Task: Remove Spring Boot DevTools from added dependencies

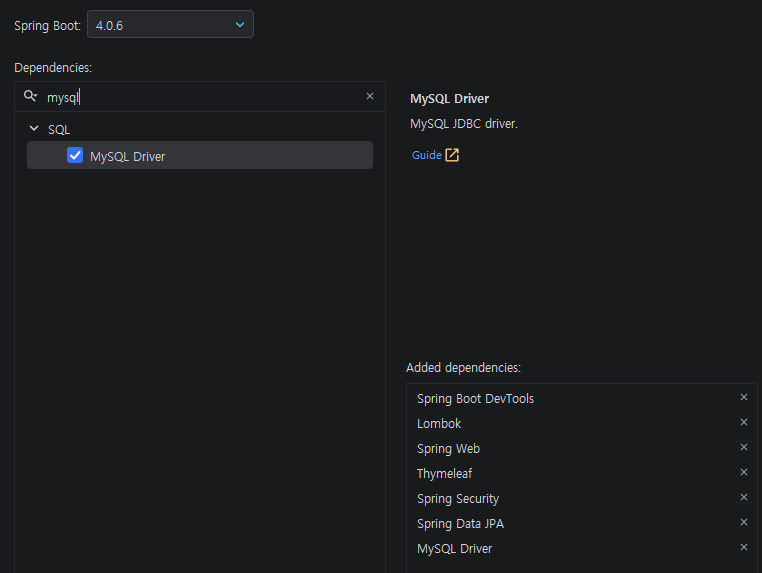Action: [x=744, y=397]
